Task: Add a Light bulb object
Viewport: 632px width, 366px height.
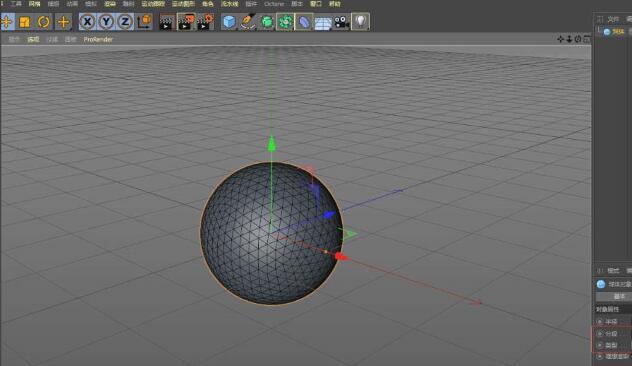Action: point(360,22)
